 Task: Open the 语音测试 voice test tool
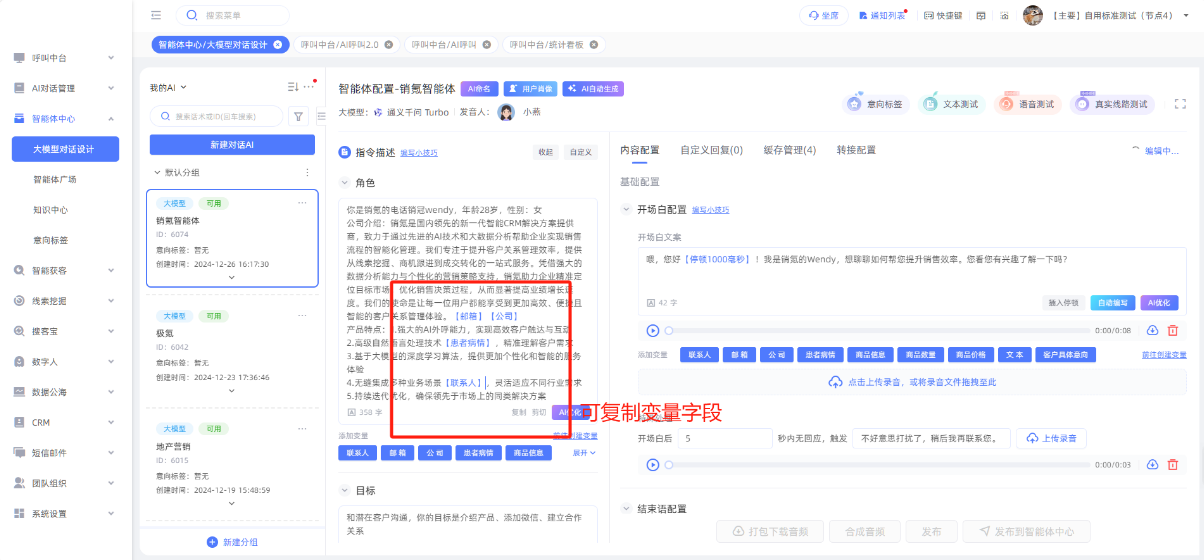pos(1025,104)
